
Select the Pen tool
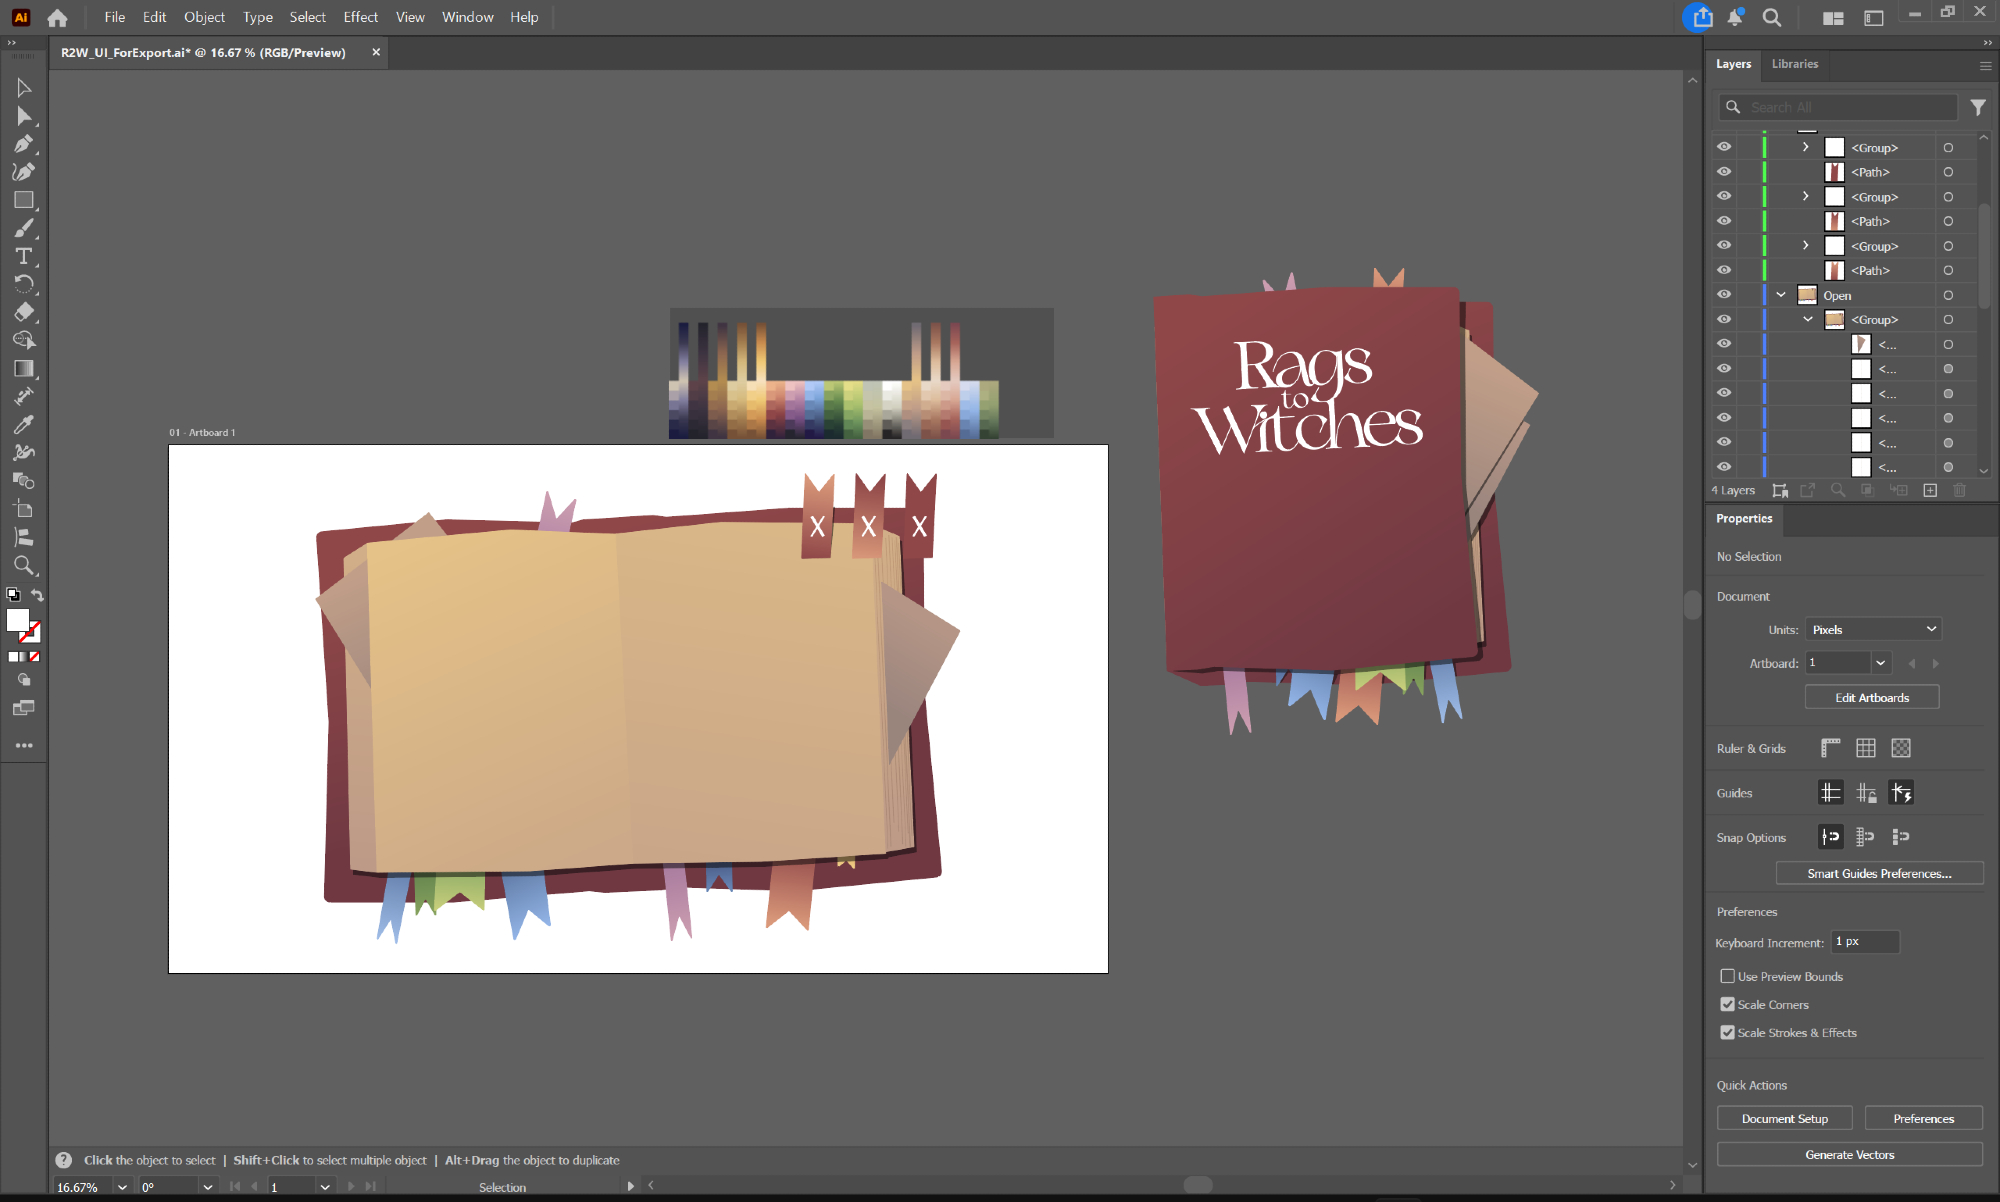coord(24,144)
